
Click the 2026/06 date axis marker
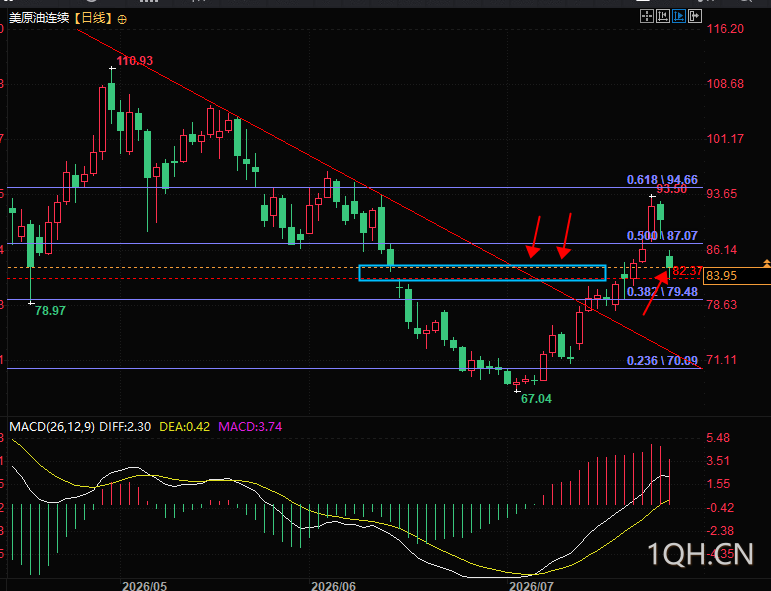[x=333, y=586]
